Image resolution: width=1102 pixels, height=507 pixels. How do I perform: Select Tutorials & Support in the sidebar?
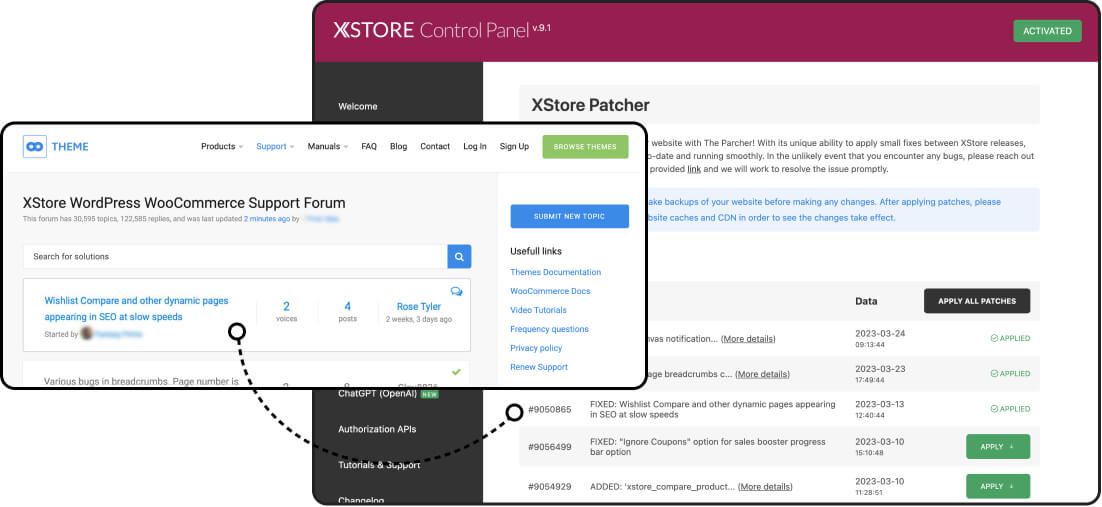click(379, 465)
